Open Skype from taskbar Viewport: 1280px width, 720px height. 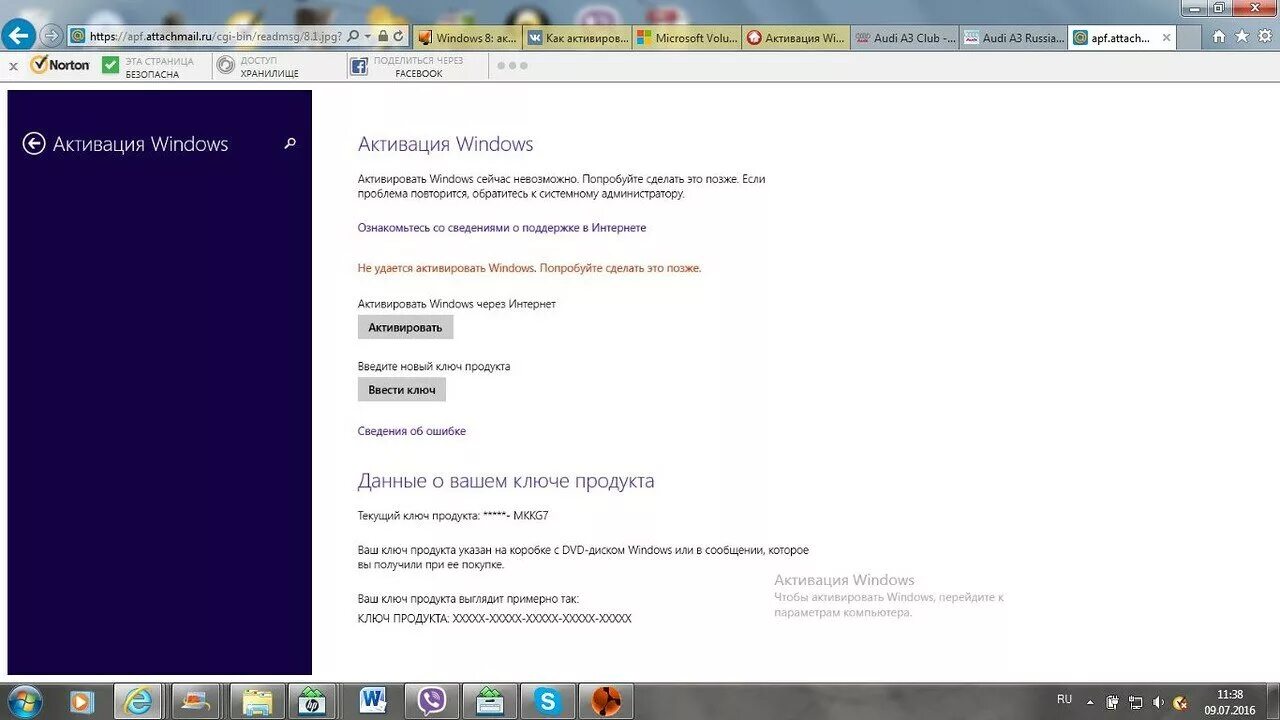click(548, 701)
